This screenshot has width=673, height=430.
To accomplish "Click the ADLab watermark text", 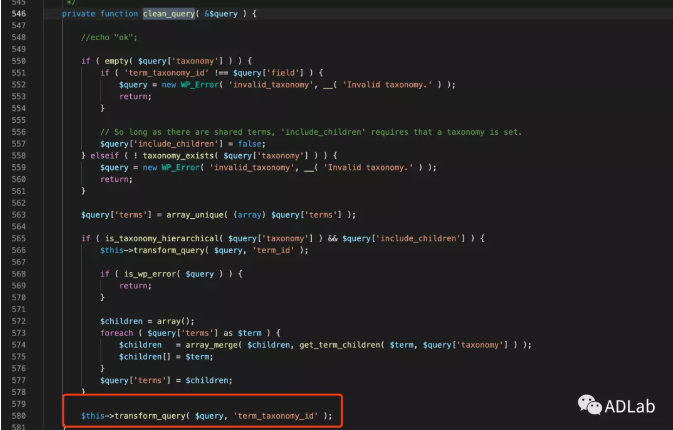I will tap(633, 405).
